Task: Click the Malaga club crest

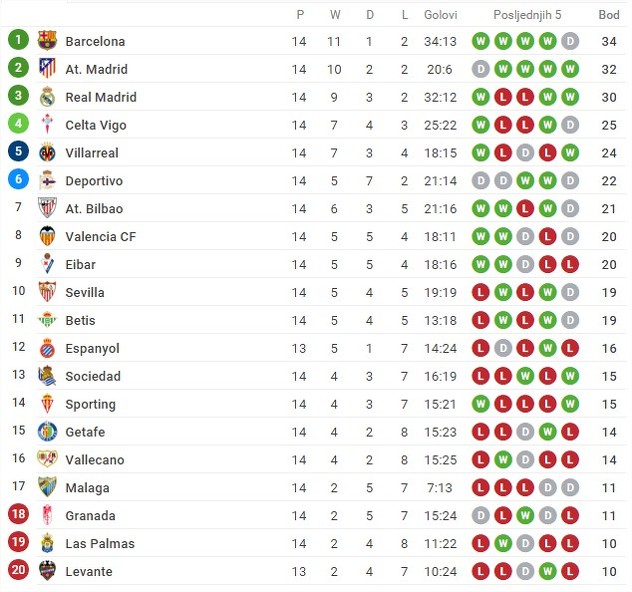Action: coord(47,487)
